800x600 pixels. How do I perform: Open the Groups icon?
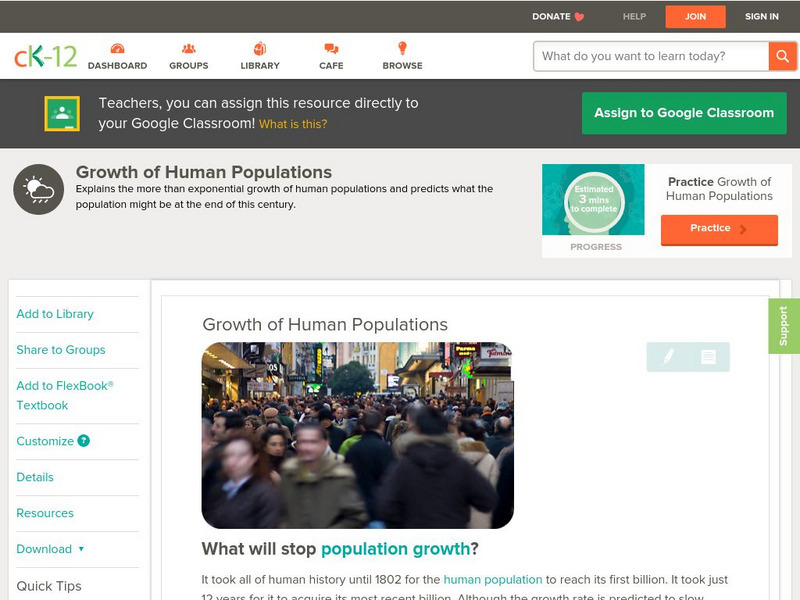coord(188,49)
